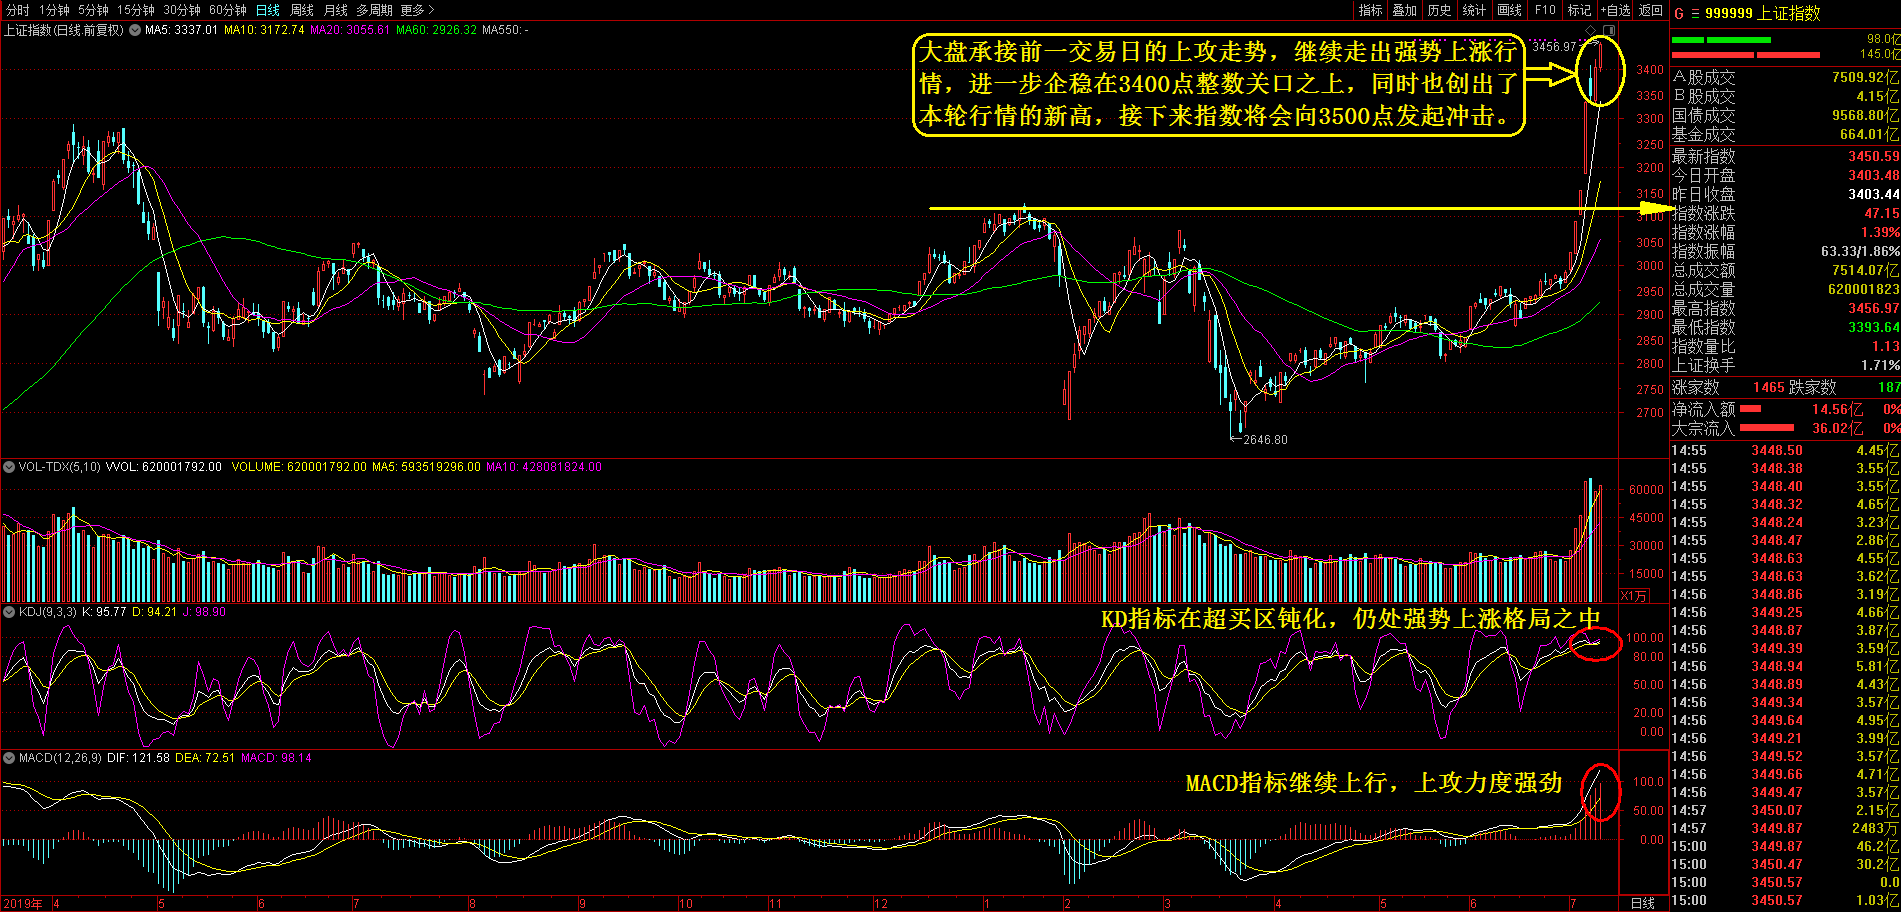This screenshot has height=912, width=1901.
Task: Click the X1万 volume unit label
Action: coord(1634,596)
